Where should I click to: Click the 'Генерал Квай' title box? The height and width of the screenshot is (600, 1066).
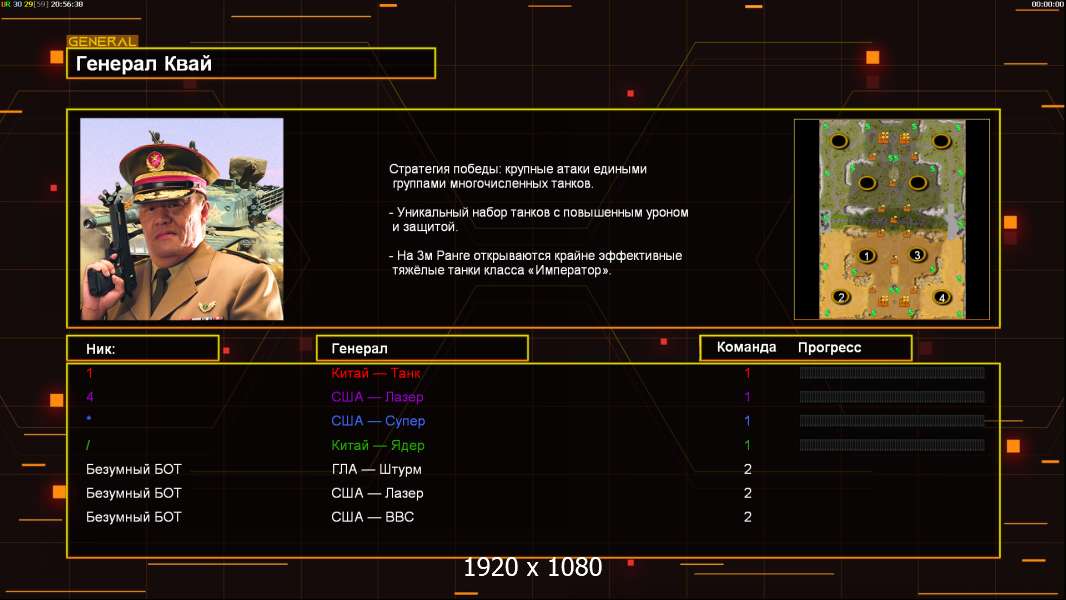pos(250,64)
